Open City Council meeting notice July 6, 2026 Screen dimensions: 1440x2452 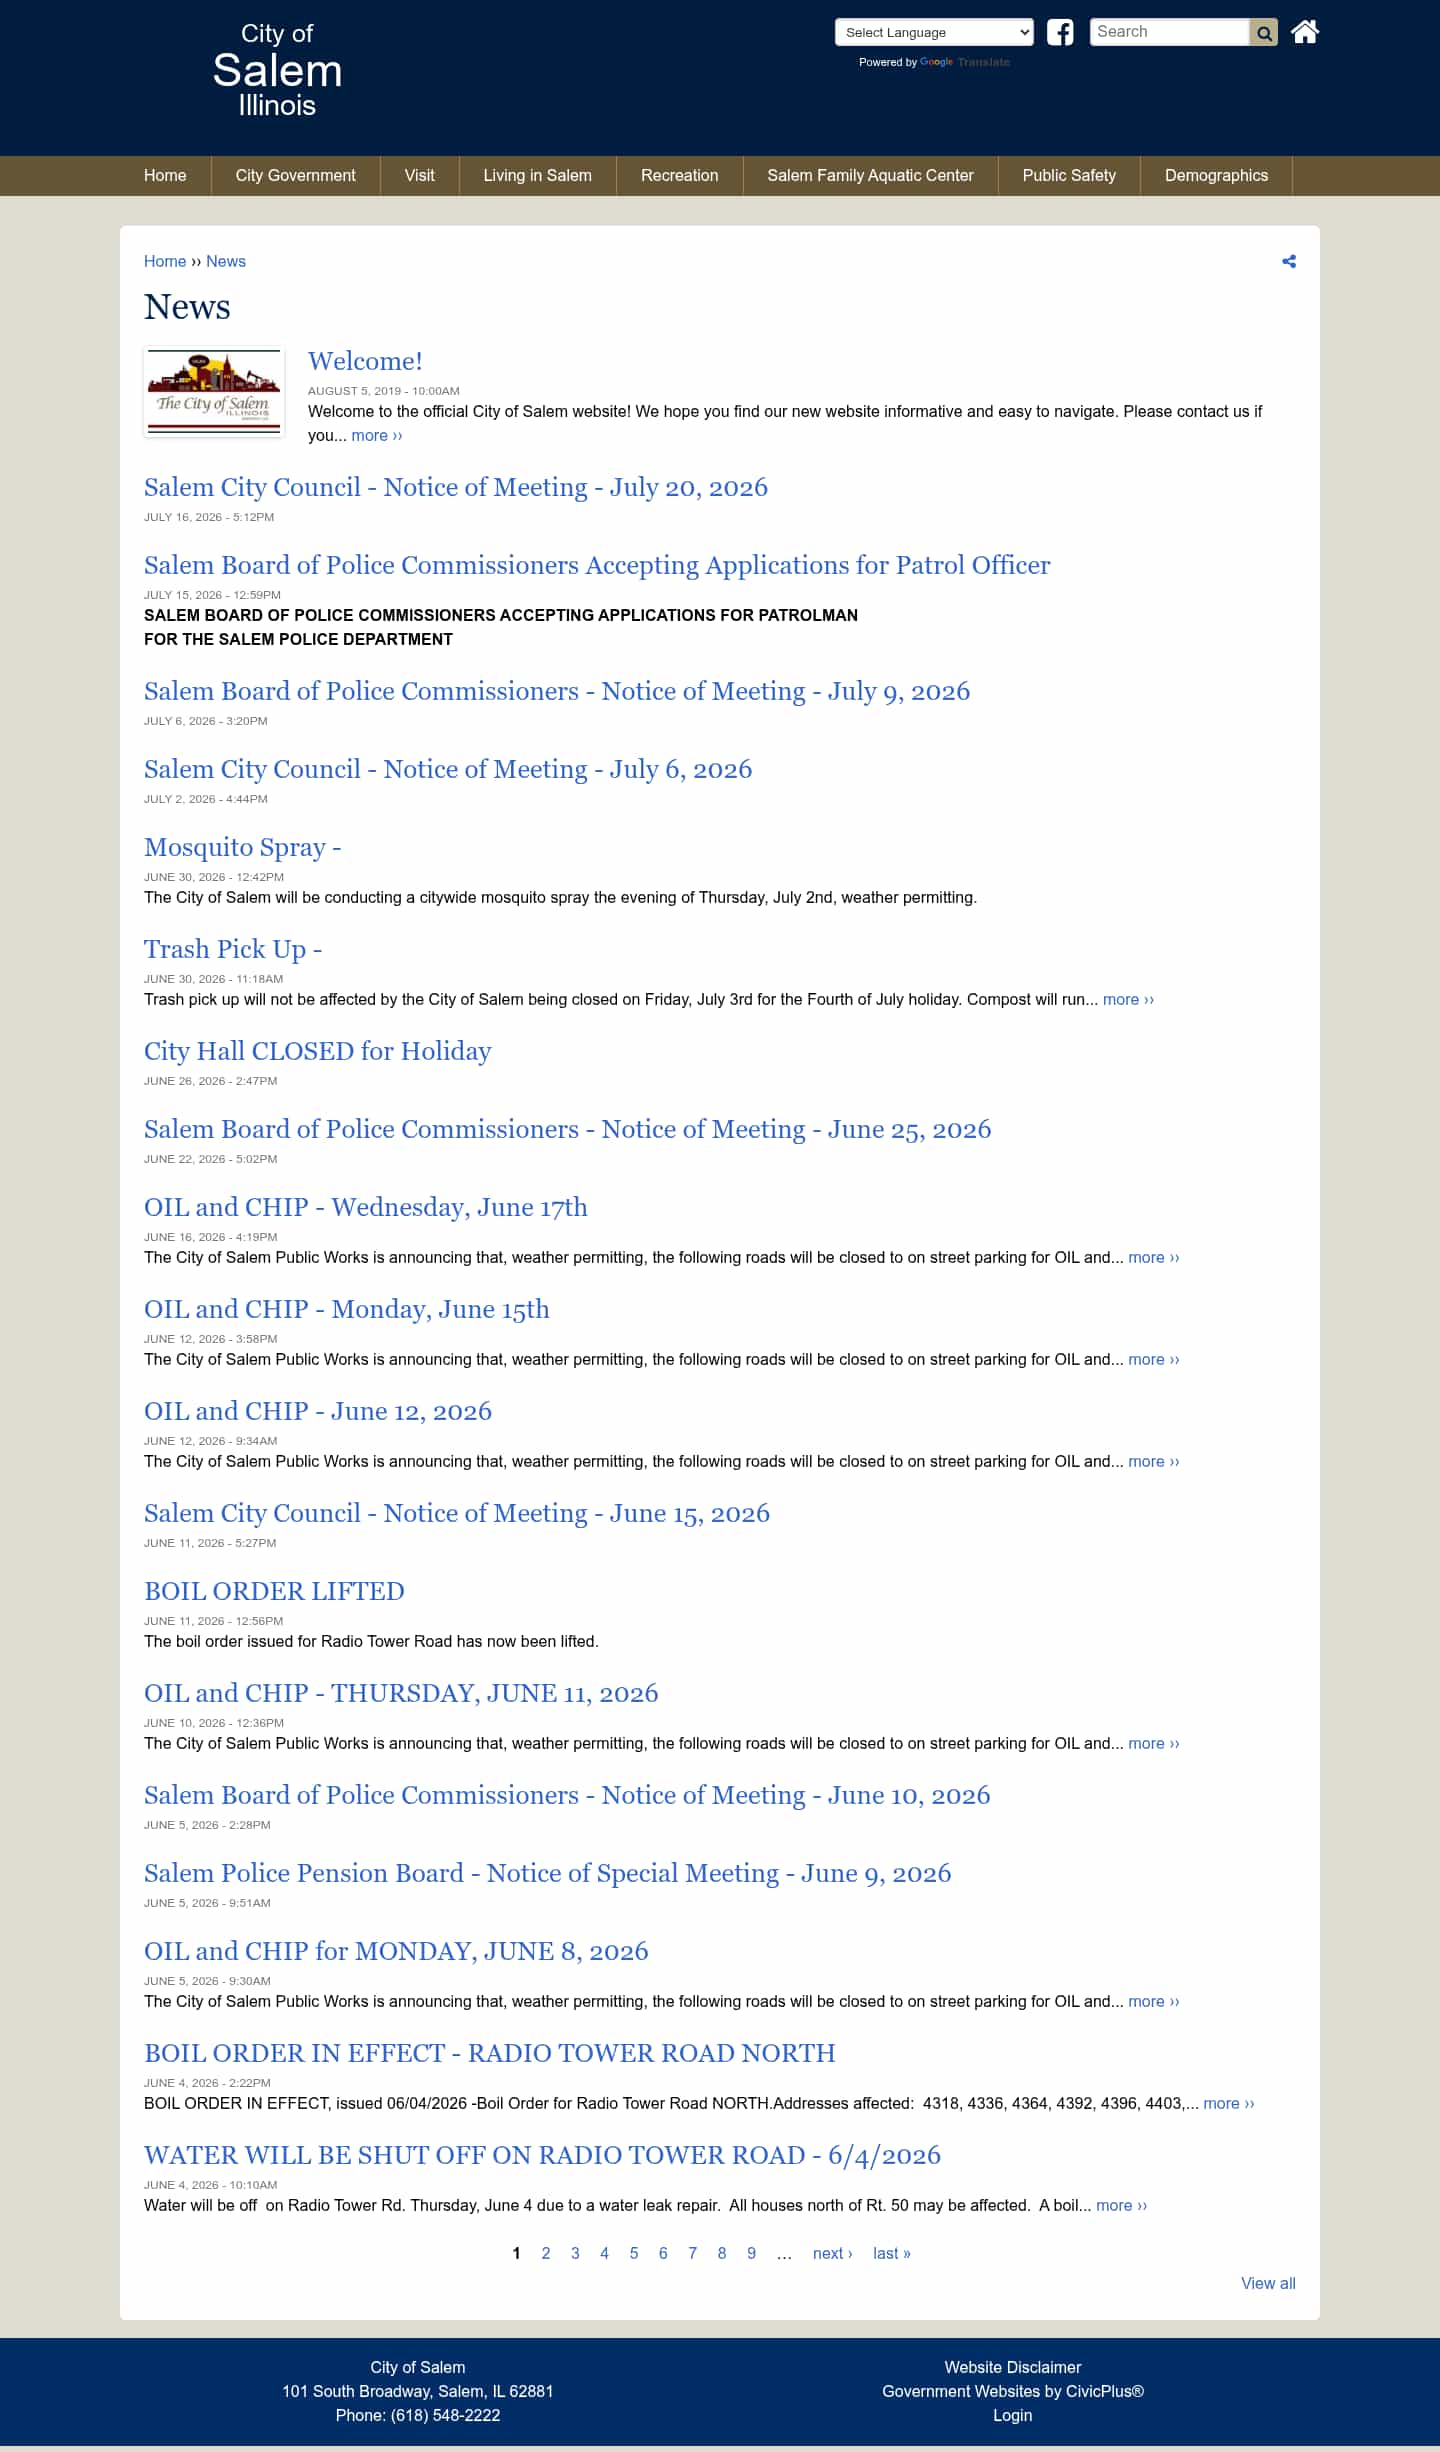click(448, 769)
